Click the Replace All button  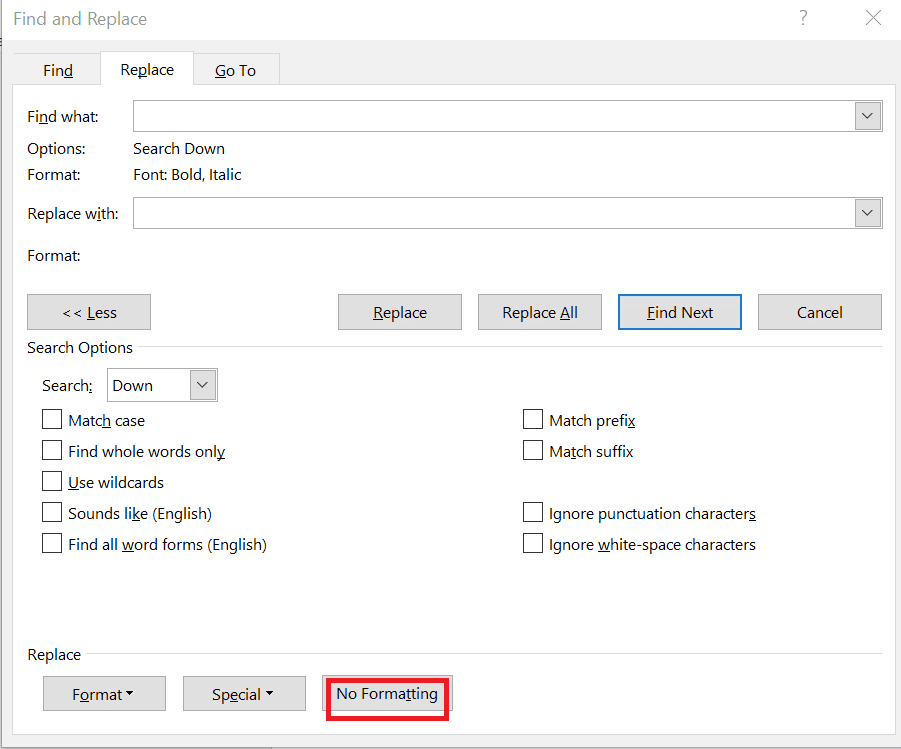tap(540, 312)
